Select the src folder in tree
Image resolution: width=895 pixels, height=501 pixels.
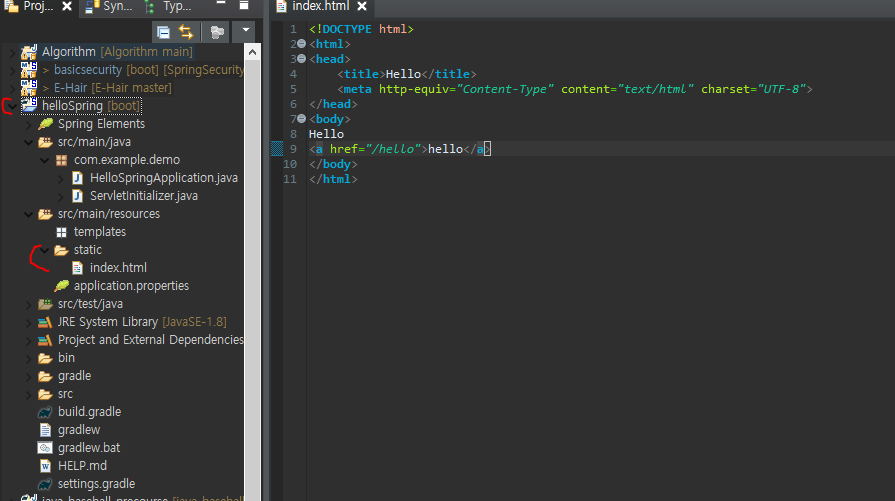[x=65, y=394]
